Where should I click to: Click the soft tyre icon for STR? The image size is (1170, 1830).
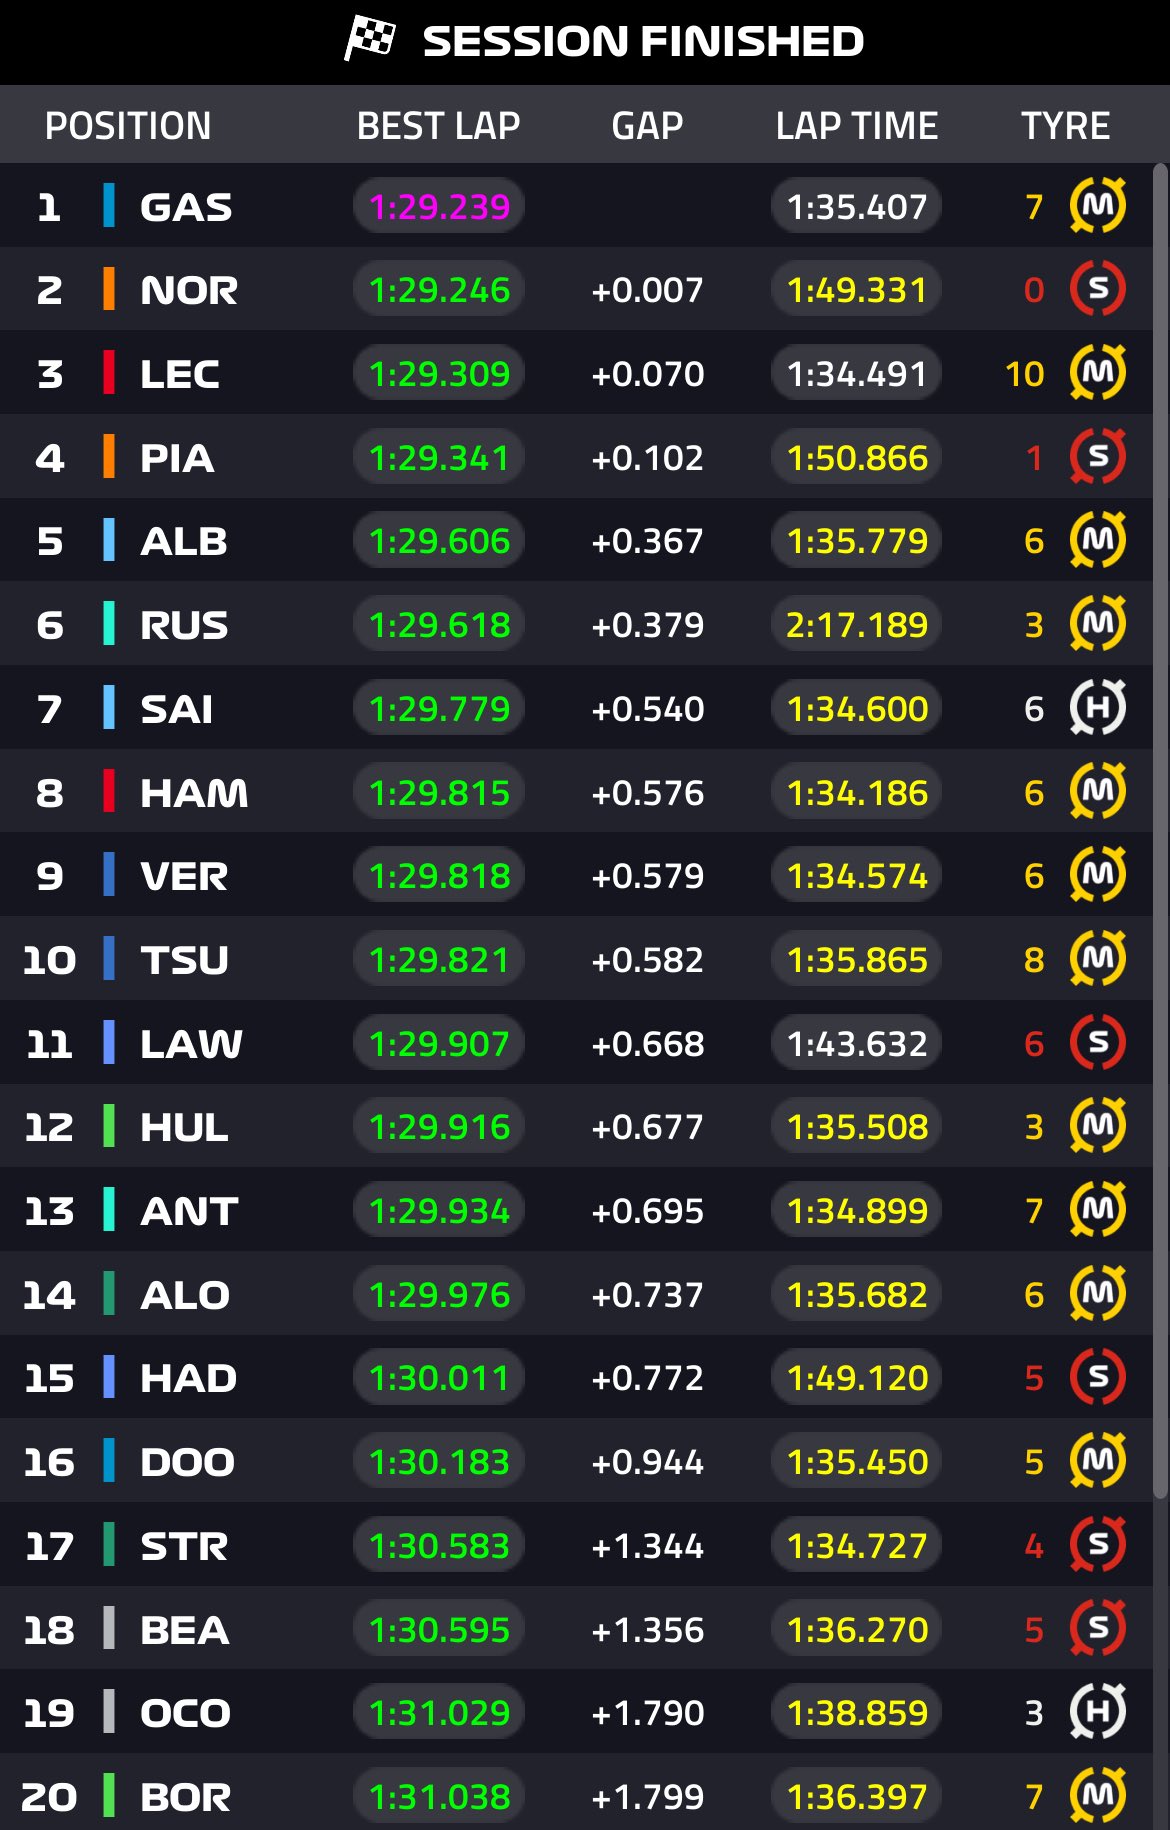point(1097,1545)
